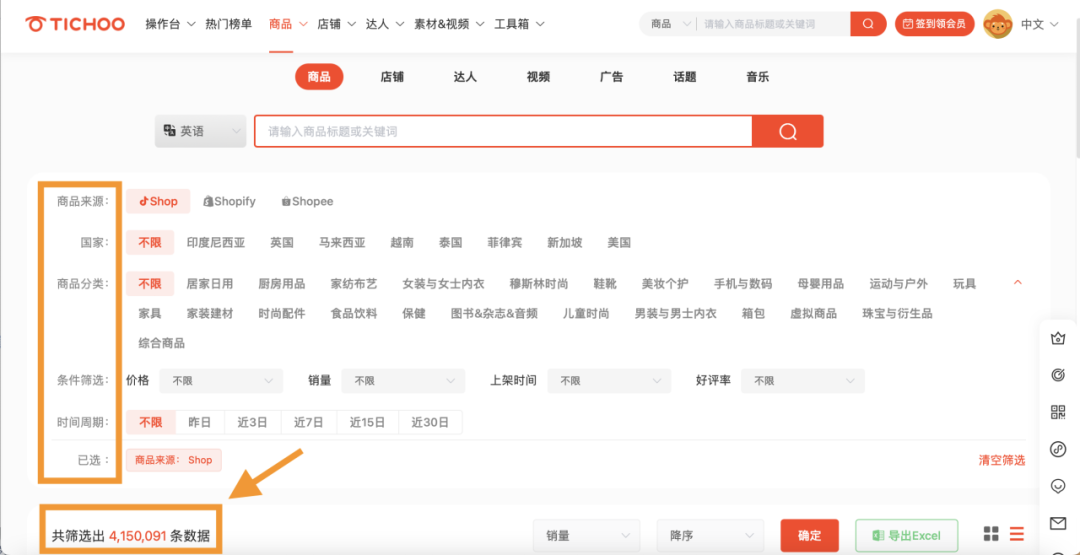1080x555 pixels.
Task: Filter by country 英国
Action: tap(282, 242)
